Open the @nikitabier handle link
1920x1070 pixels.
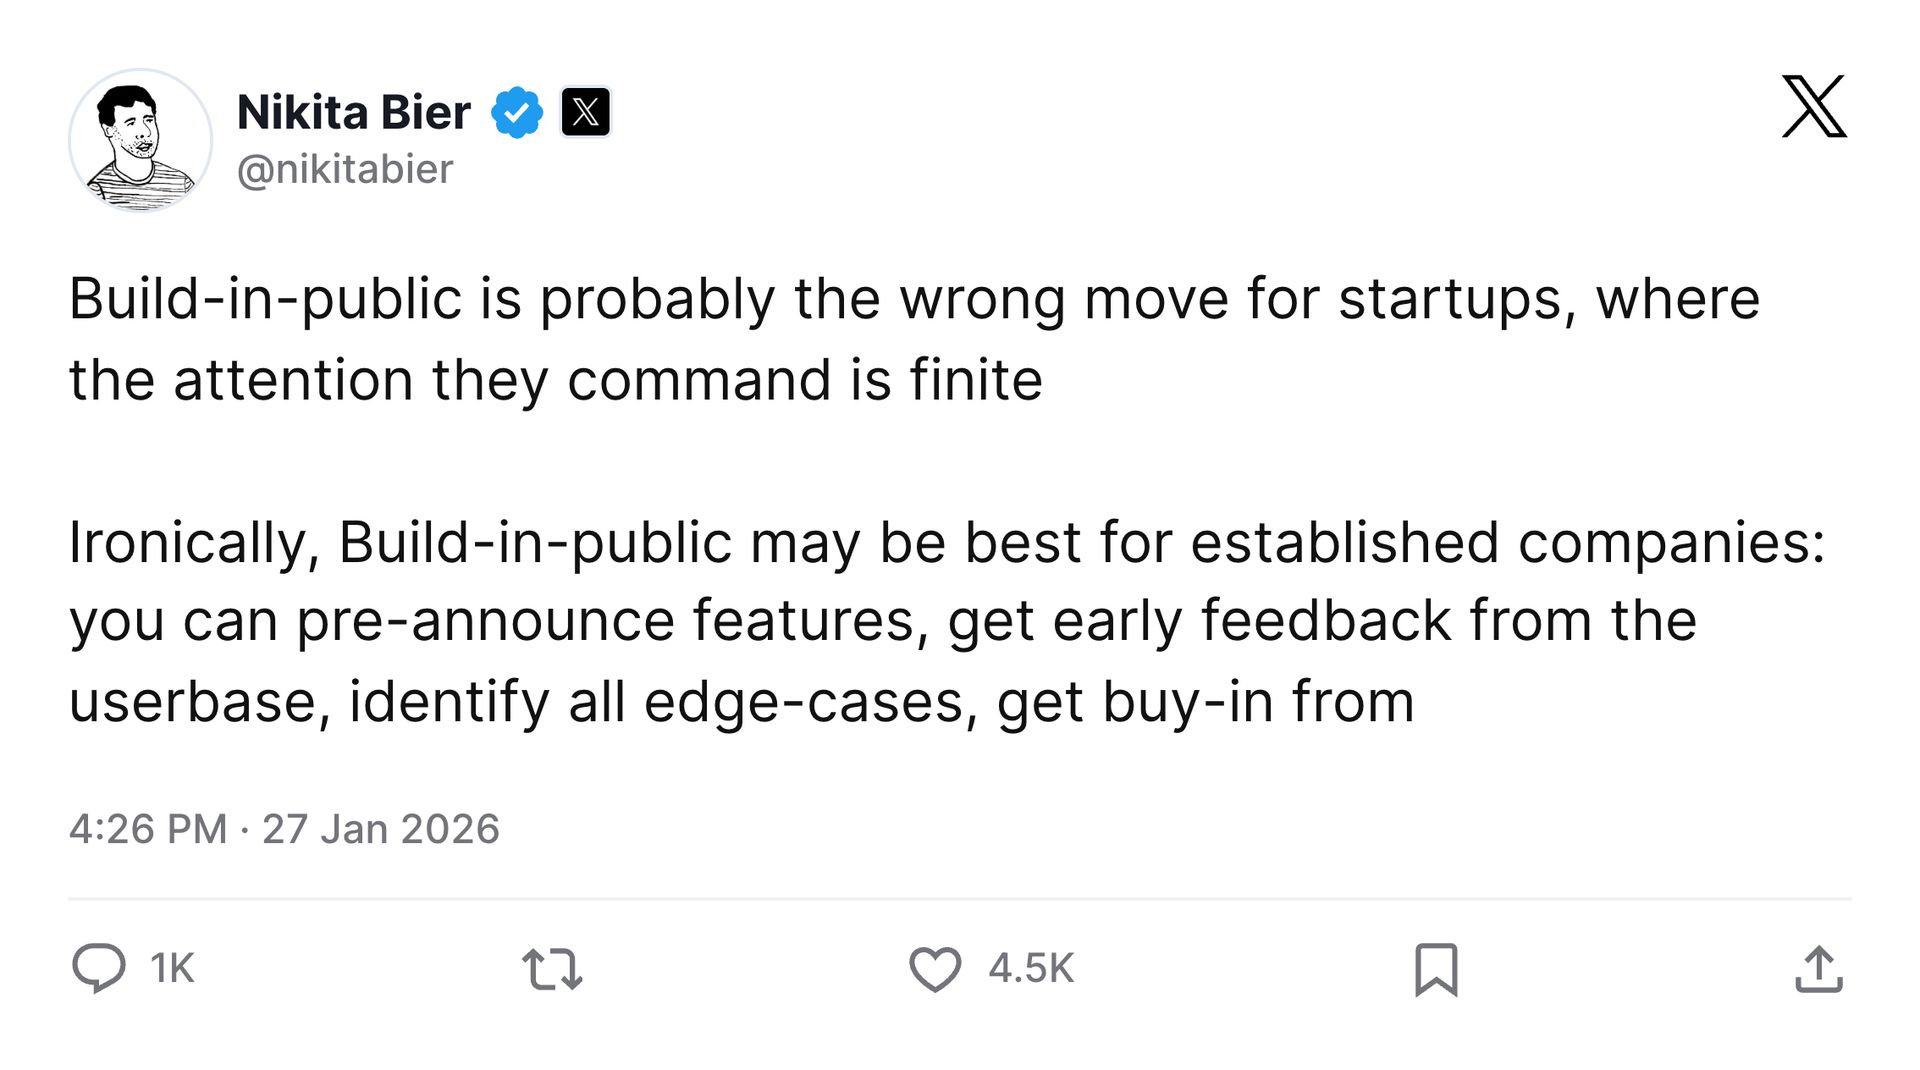[345, 169]
